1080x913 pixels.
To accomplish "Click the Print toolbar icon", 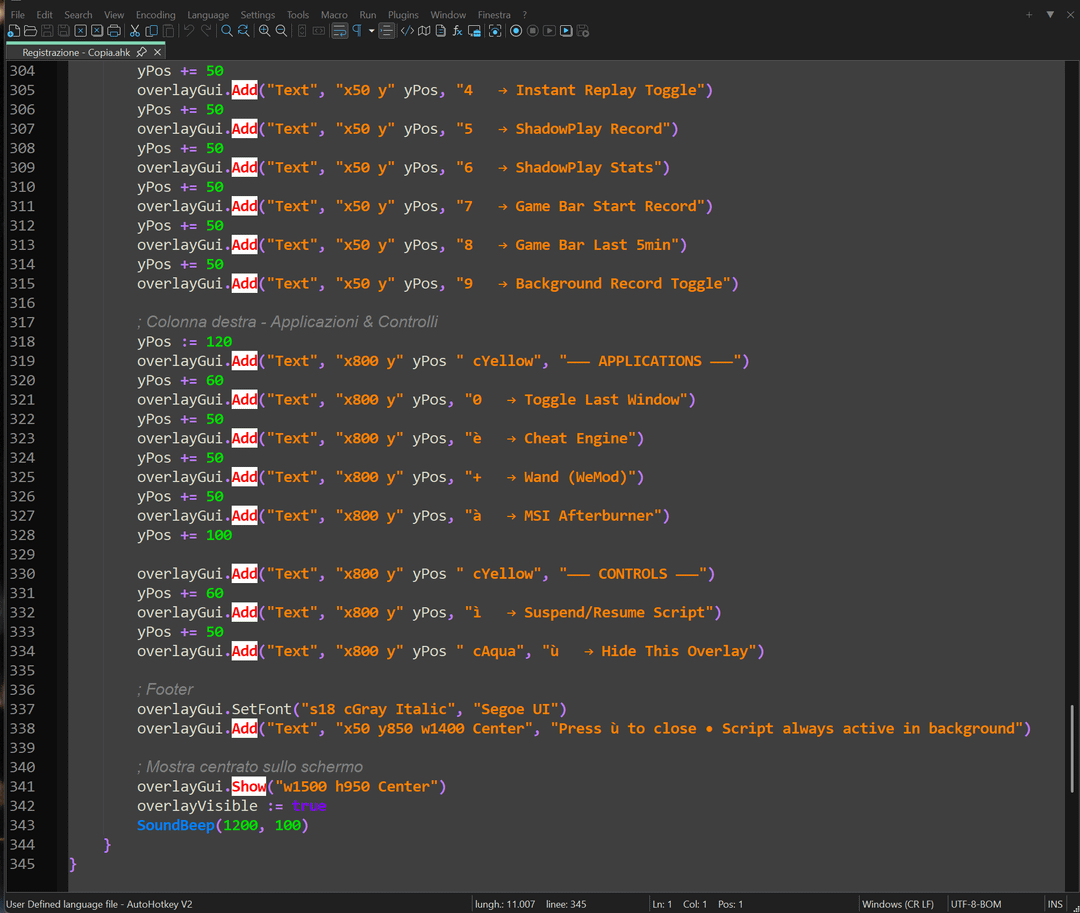I will point(114,31).
